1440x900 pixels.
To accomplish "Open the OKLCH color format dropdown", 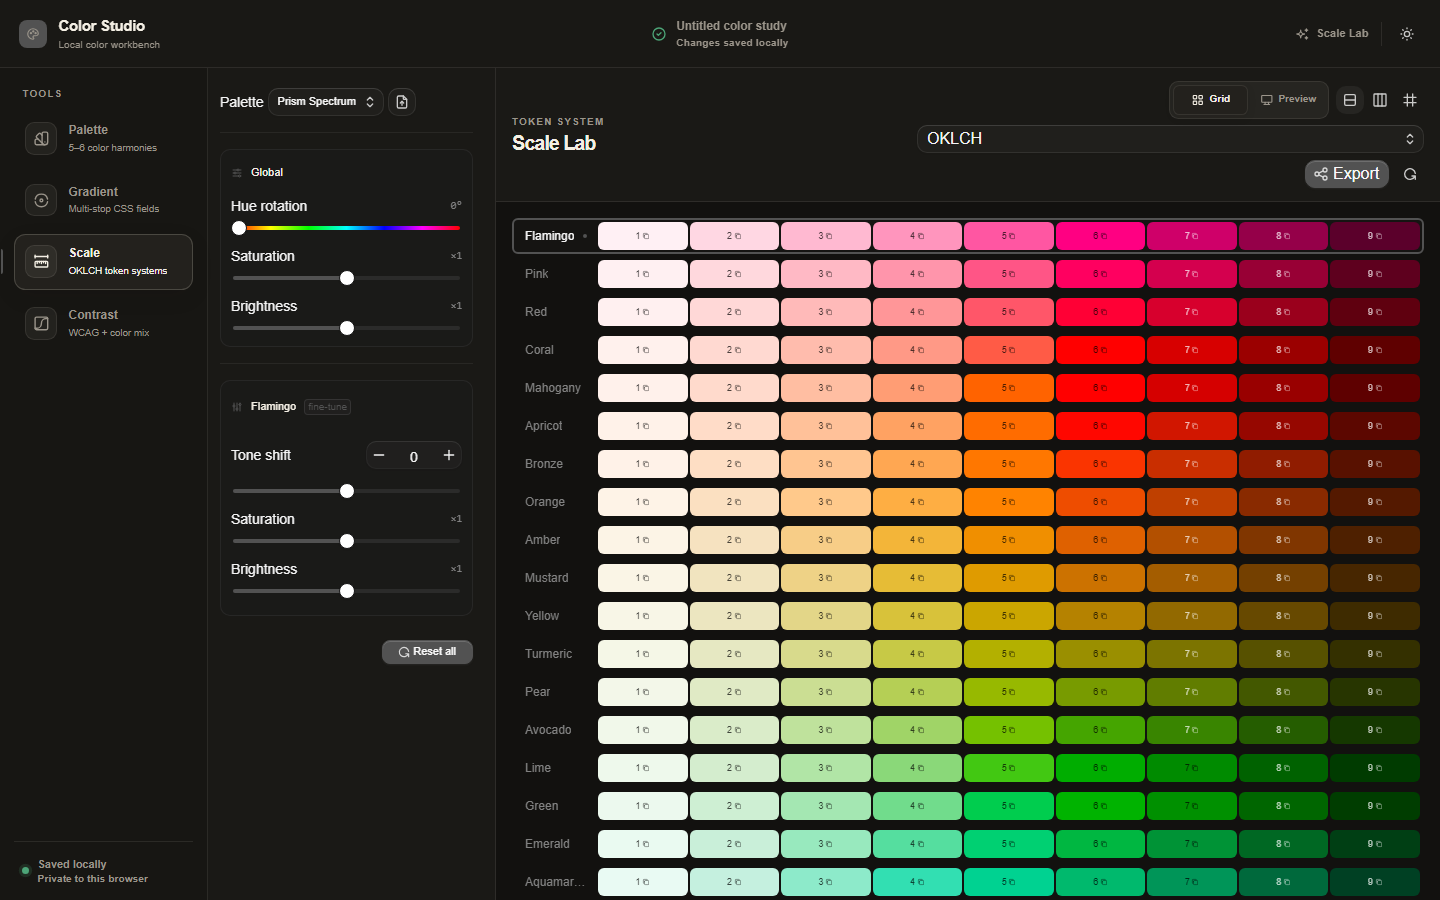I will point(1170,139).
